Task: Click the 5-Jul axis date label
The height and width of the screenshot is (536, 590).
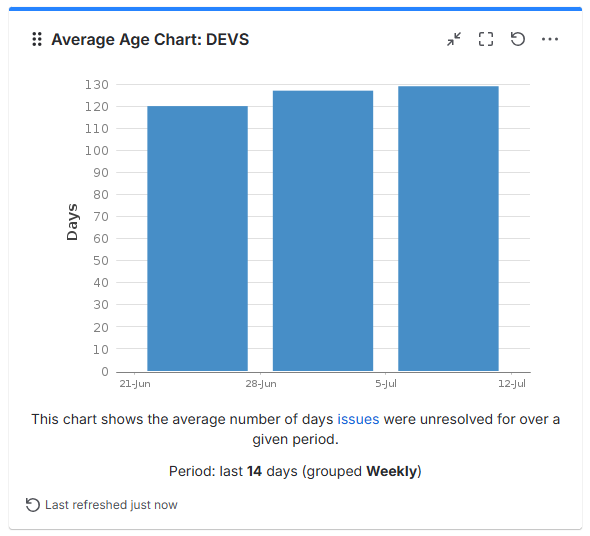Action: [386, 384]
